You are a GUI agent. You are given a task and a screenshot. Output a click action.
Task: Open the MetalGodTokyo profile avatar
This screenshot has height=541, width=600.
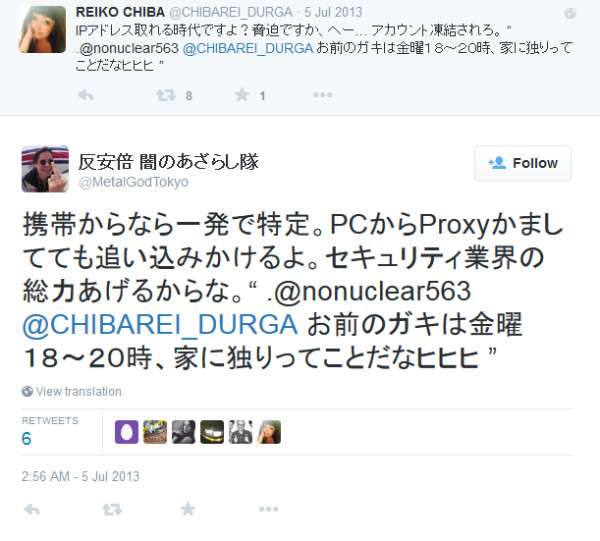tap(45, 169)
